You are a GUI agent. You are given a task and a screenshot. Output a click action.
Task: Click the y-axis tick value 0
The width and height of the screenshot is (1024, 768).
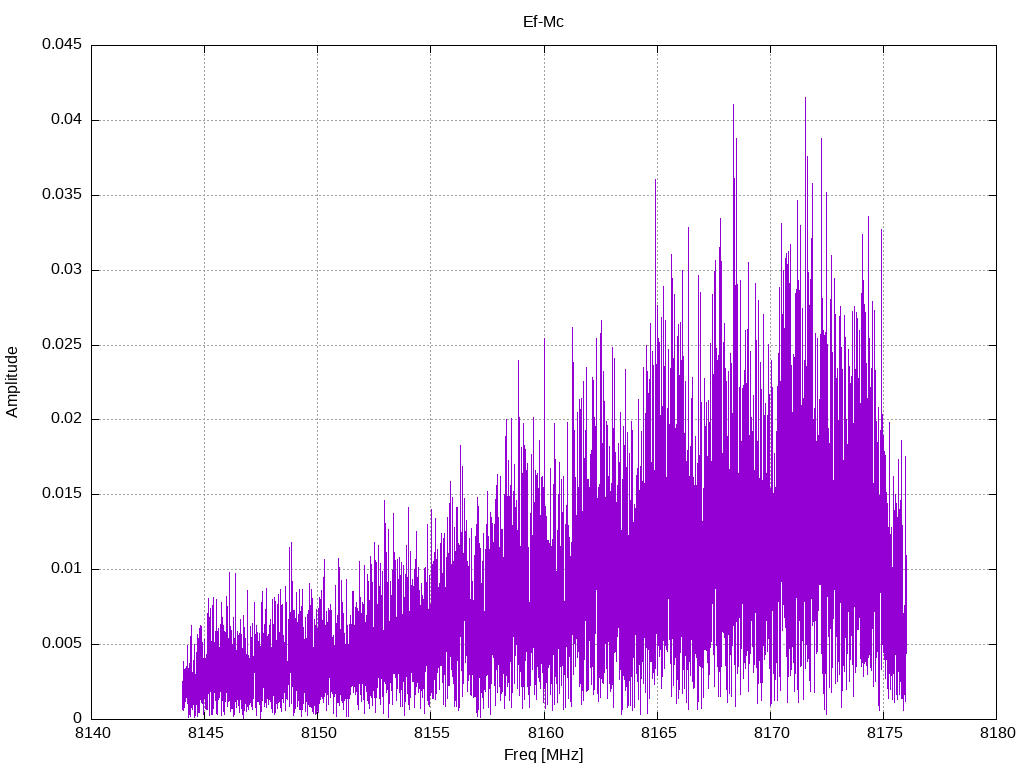point(78,718)
